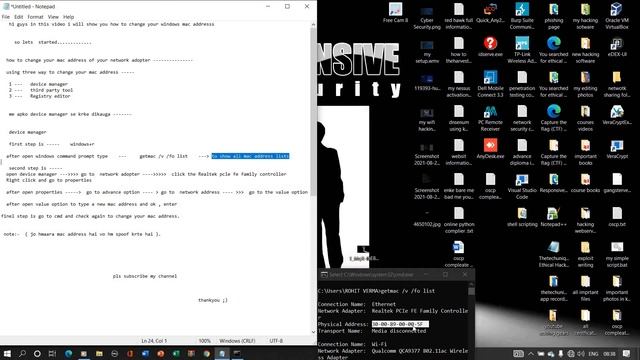Open the View menu in Notepad
This screenshot has height=360, width=640.
(53, 17)
